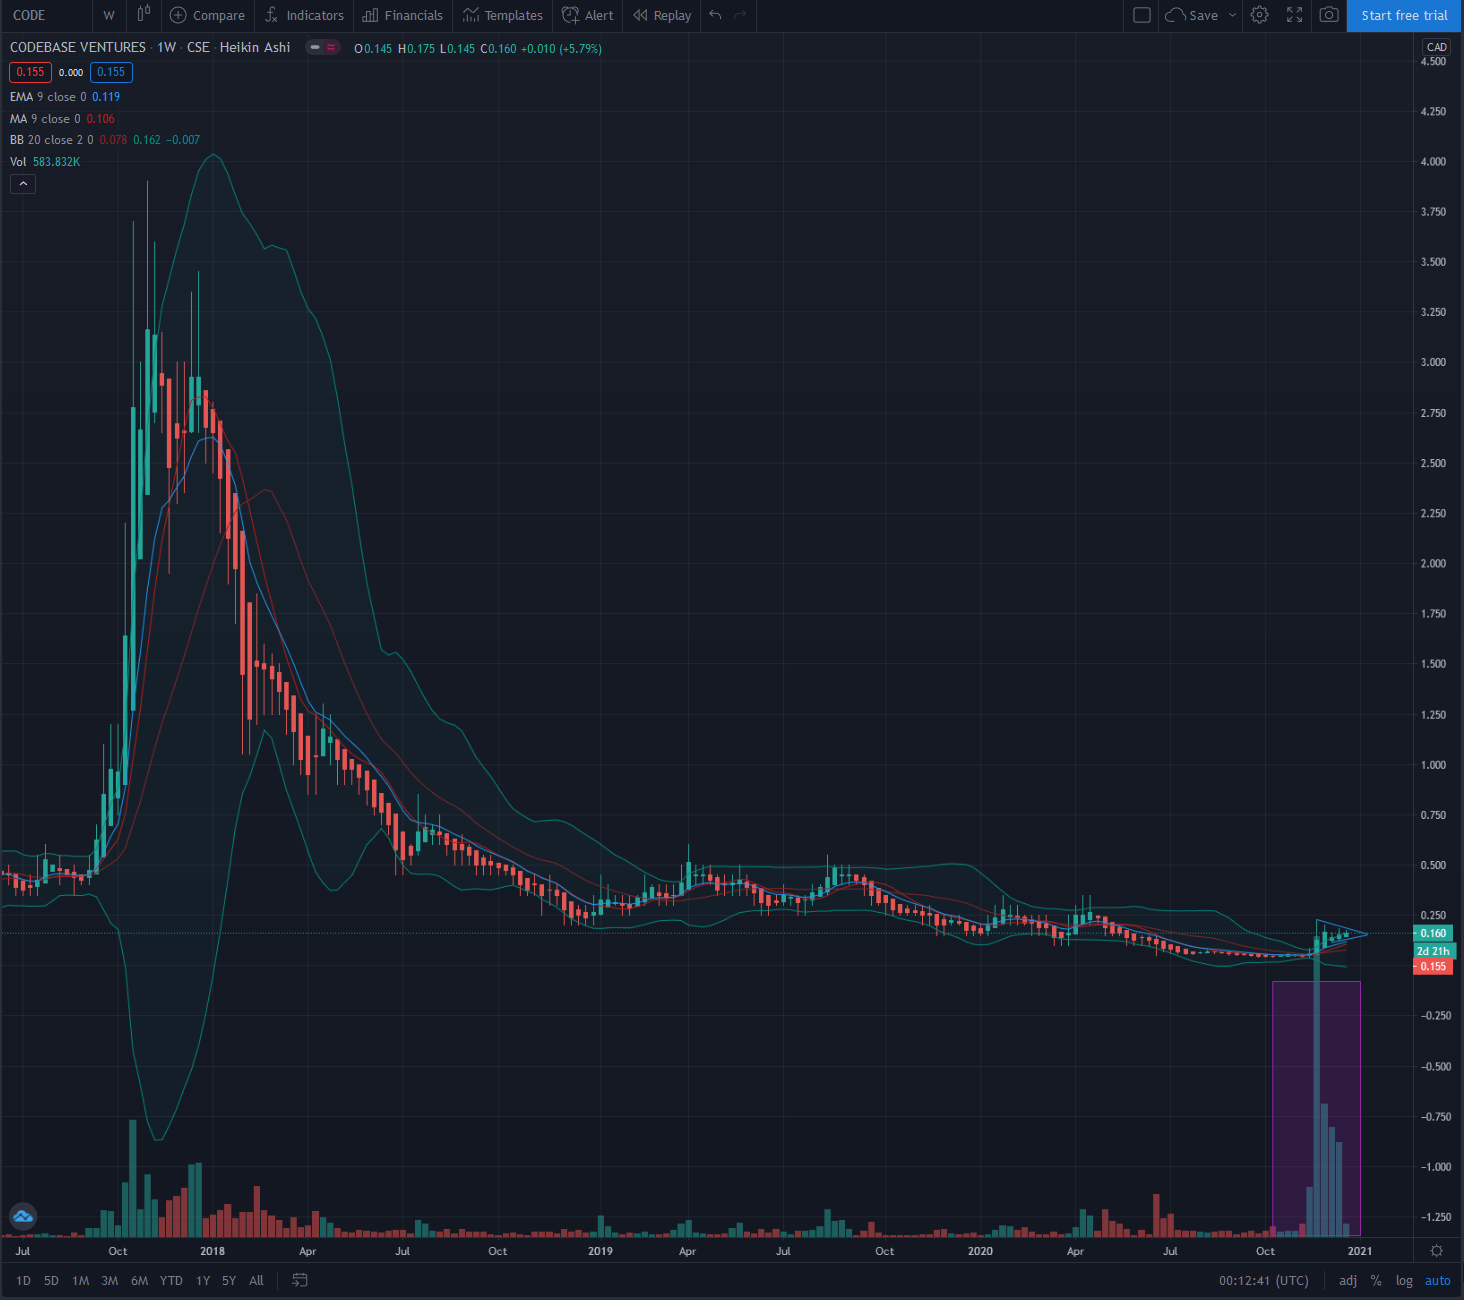Toggle adjusted data adj option
This screenshot has height=1300, width=1464.
(x=1348, y=1280)
